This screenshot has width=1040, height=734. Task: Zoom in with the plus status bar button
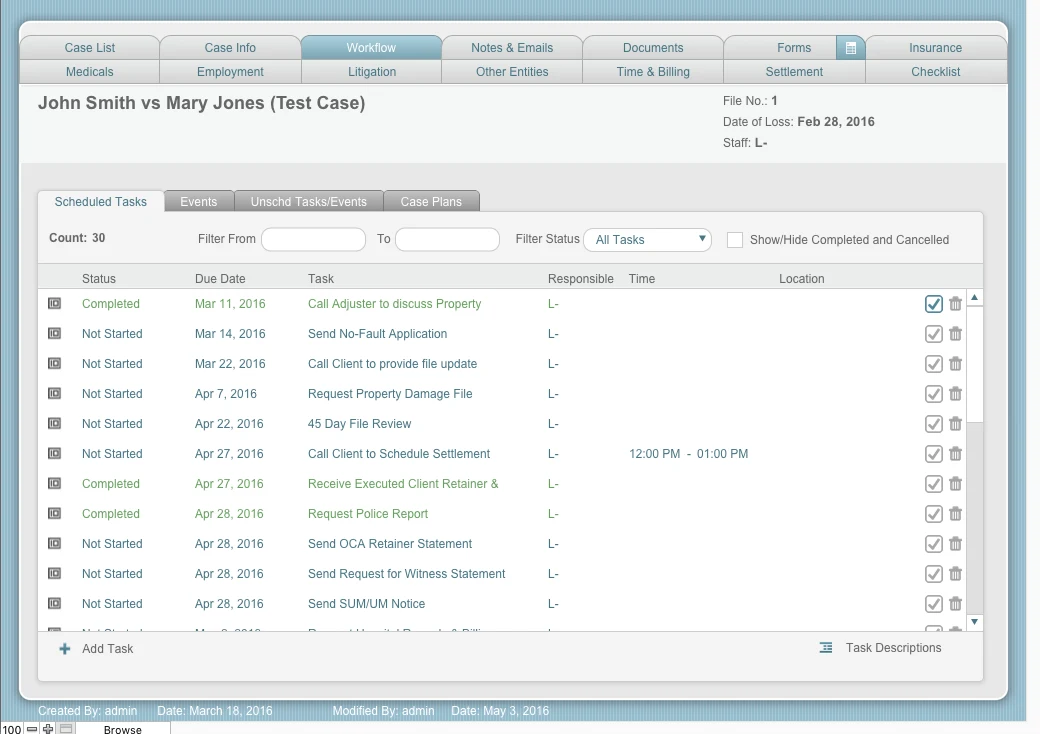[x=48, y=728]
